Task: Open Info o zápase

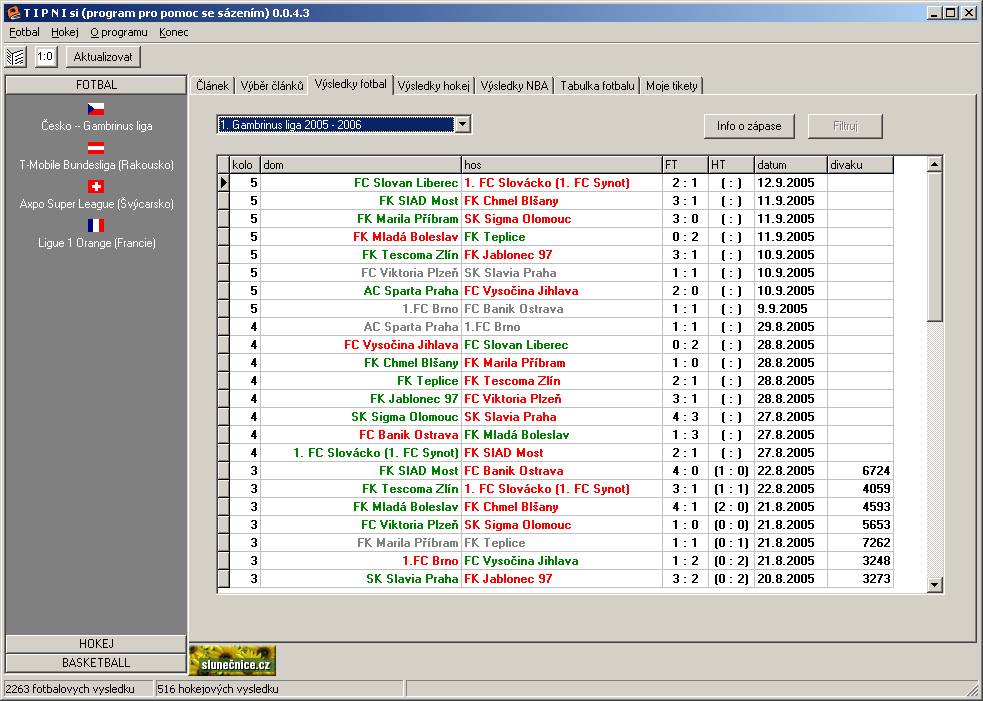Action: pyautogui.click(x=749, y=126)
